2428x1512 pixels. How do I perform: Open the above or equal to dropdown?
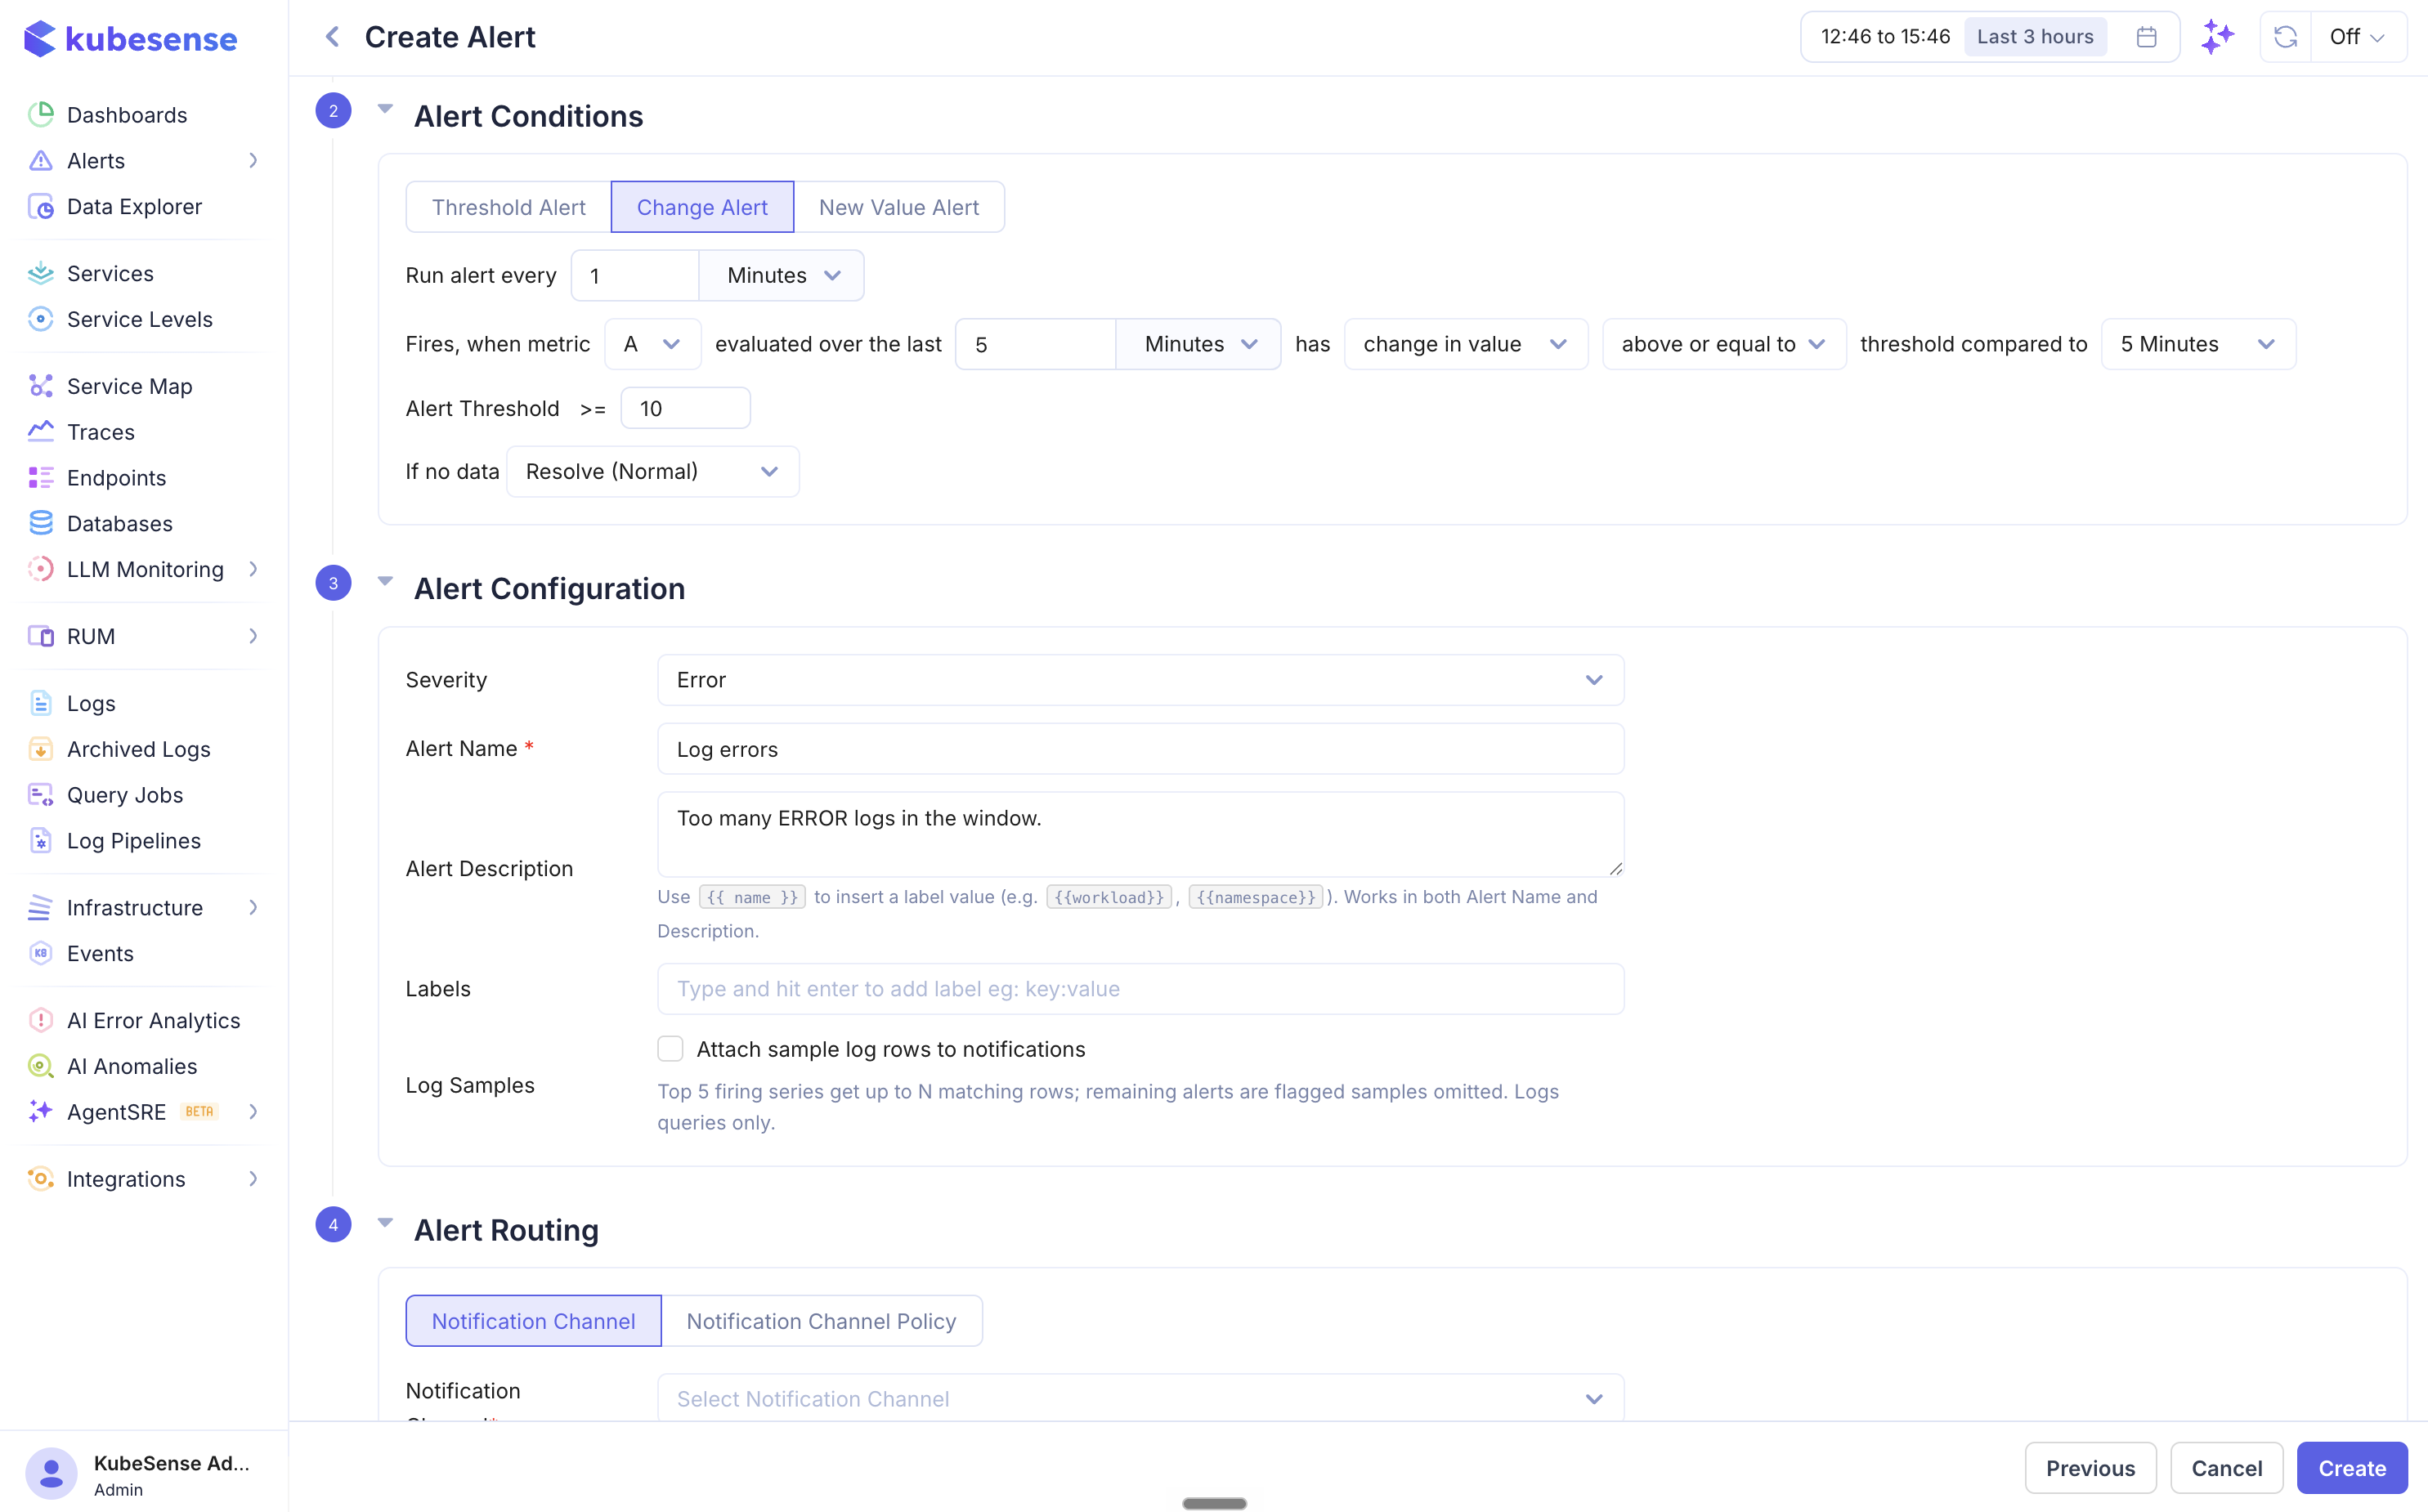click(1723, 344)
